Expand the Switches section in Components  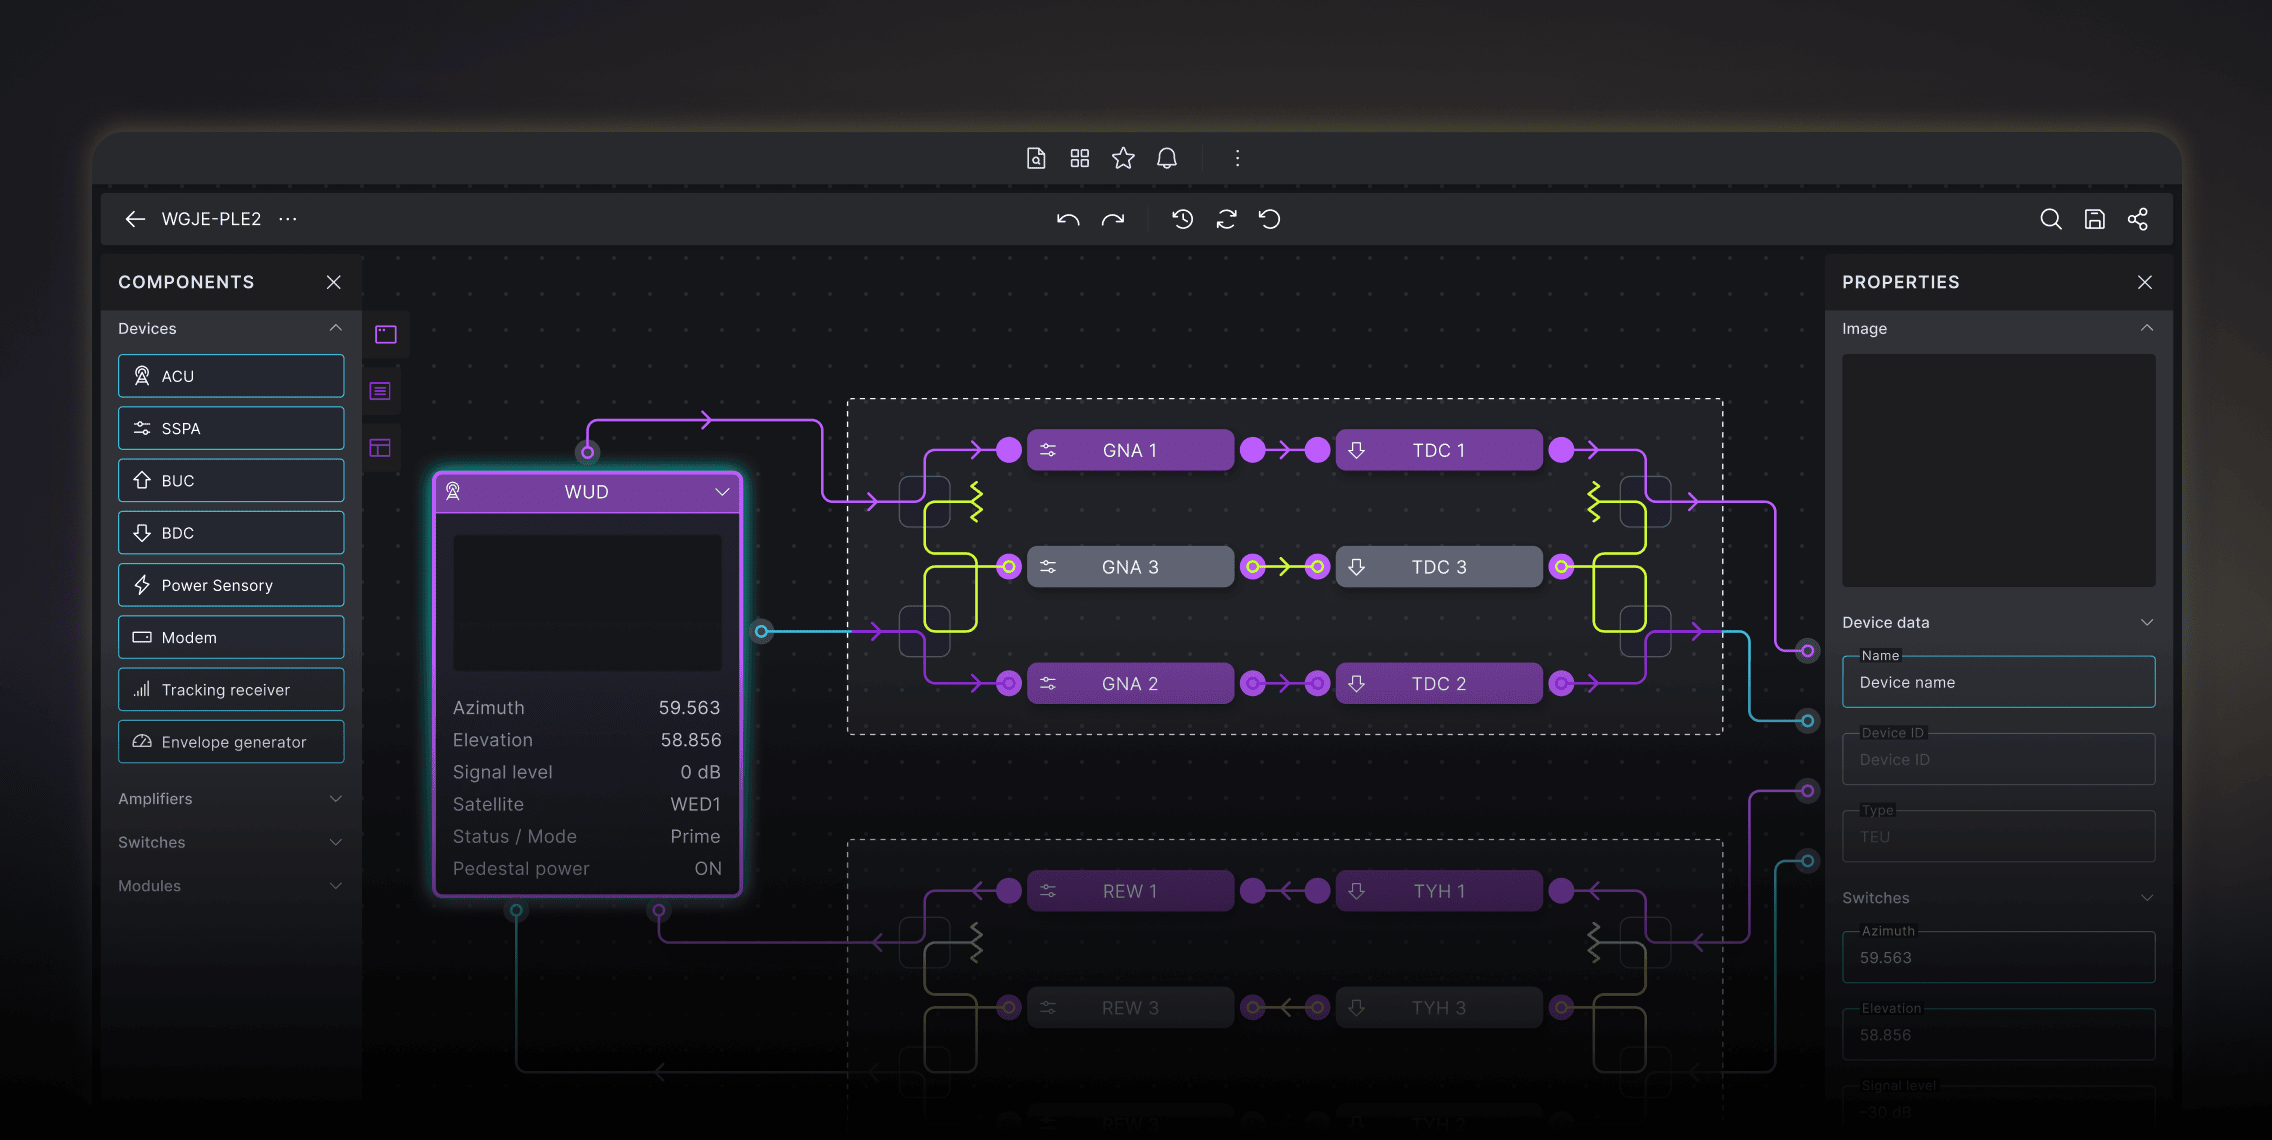[x=336, y=842]
